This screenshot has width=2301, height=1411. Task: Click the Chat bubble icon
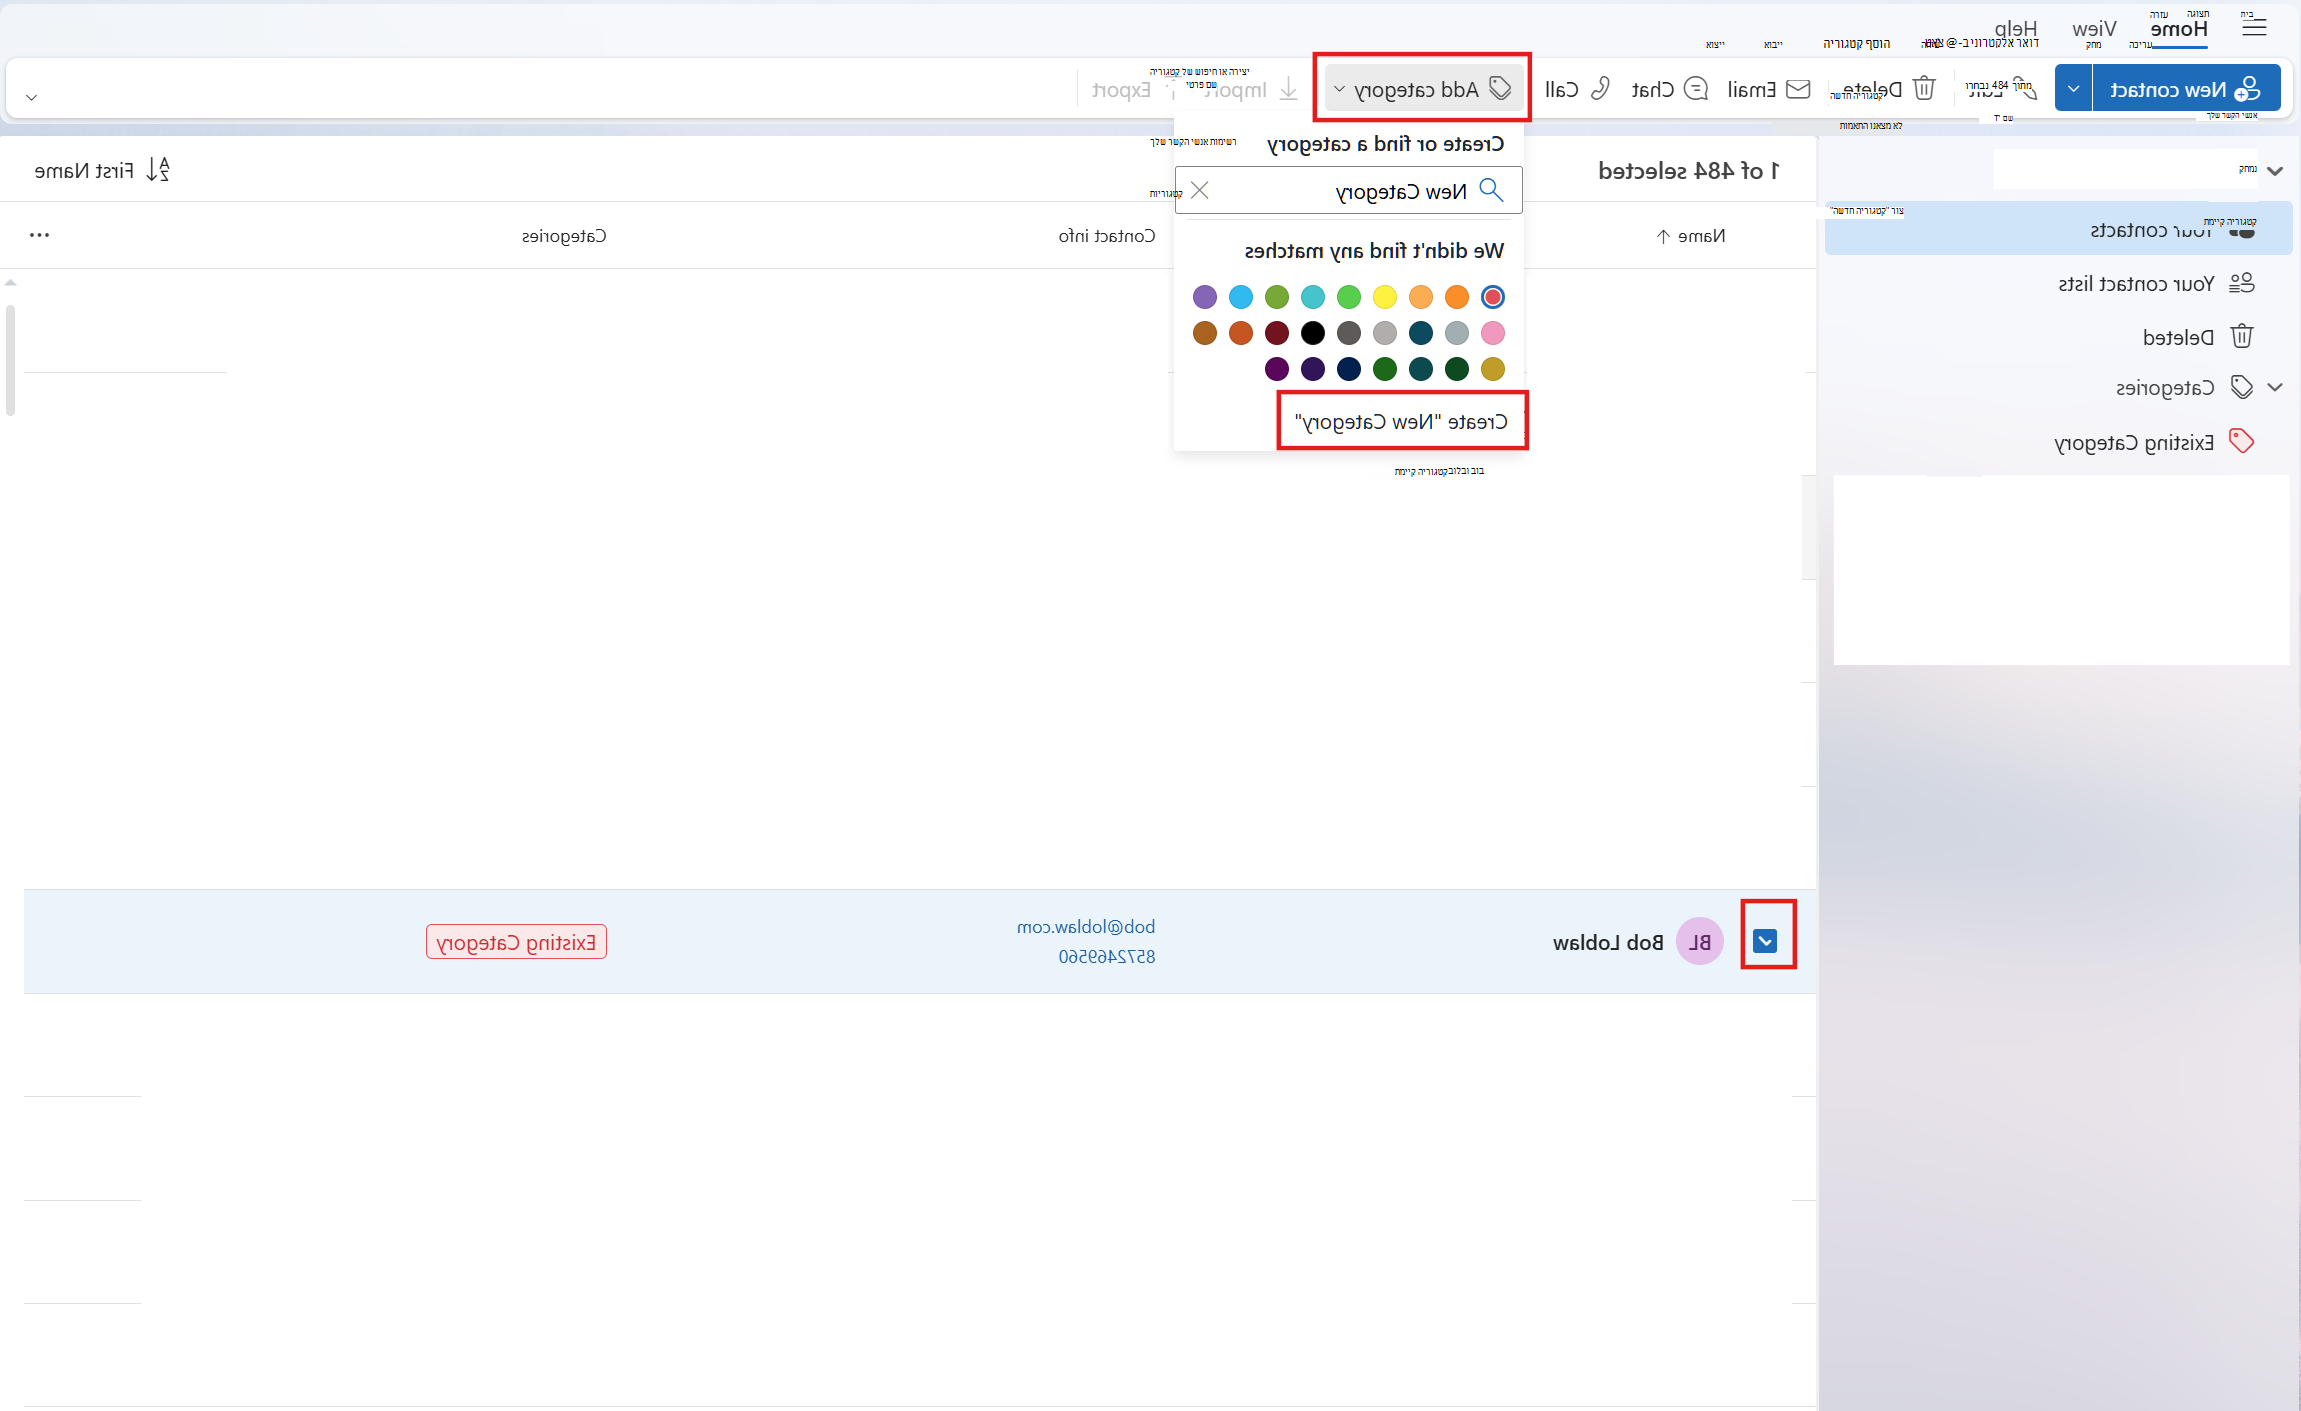[1696, 89]
